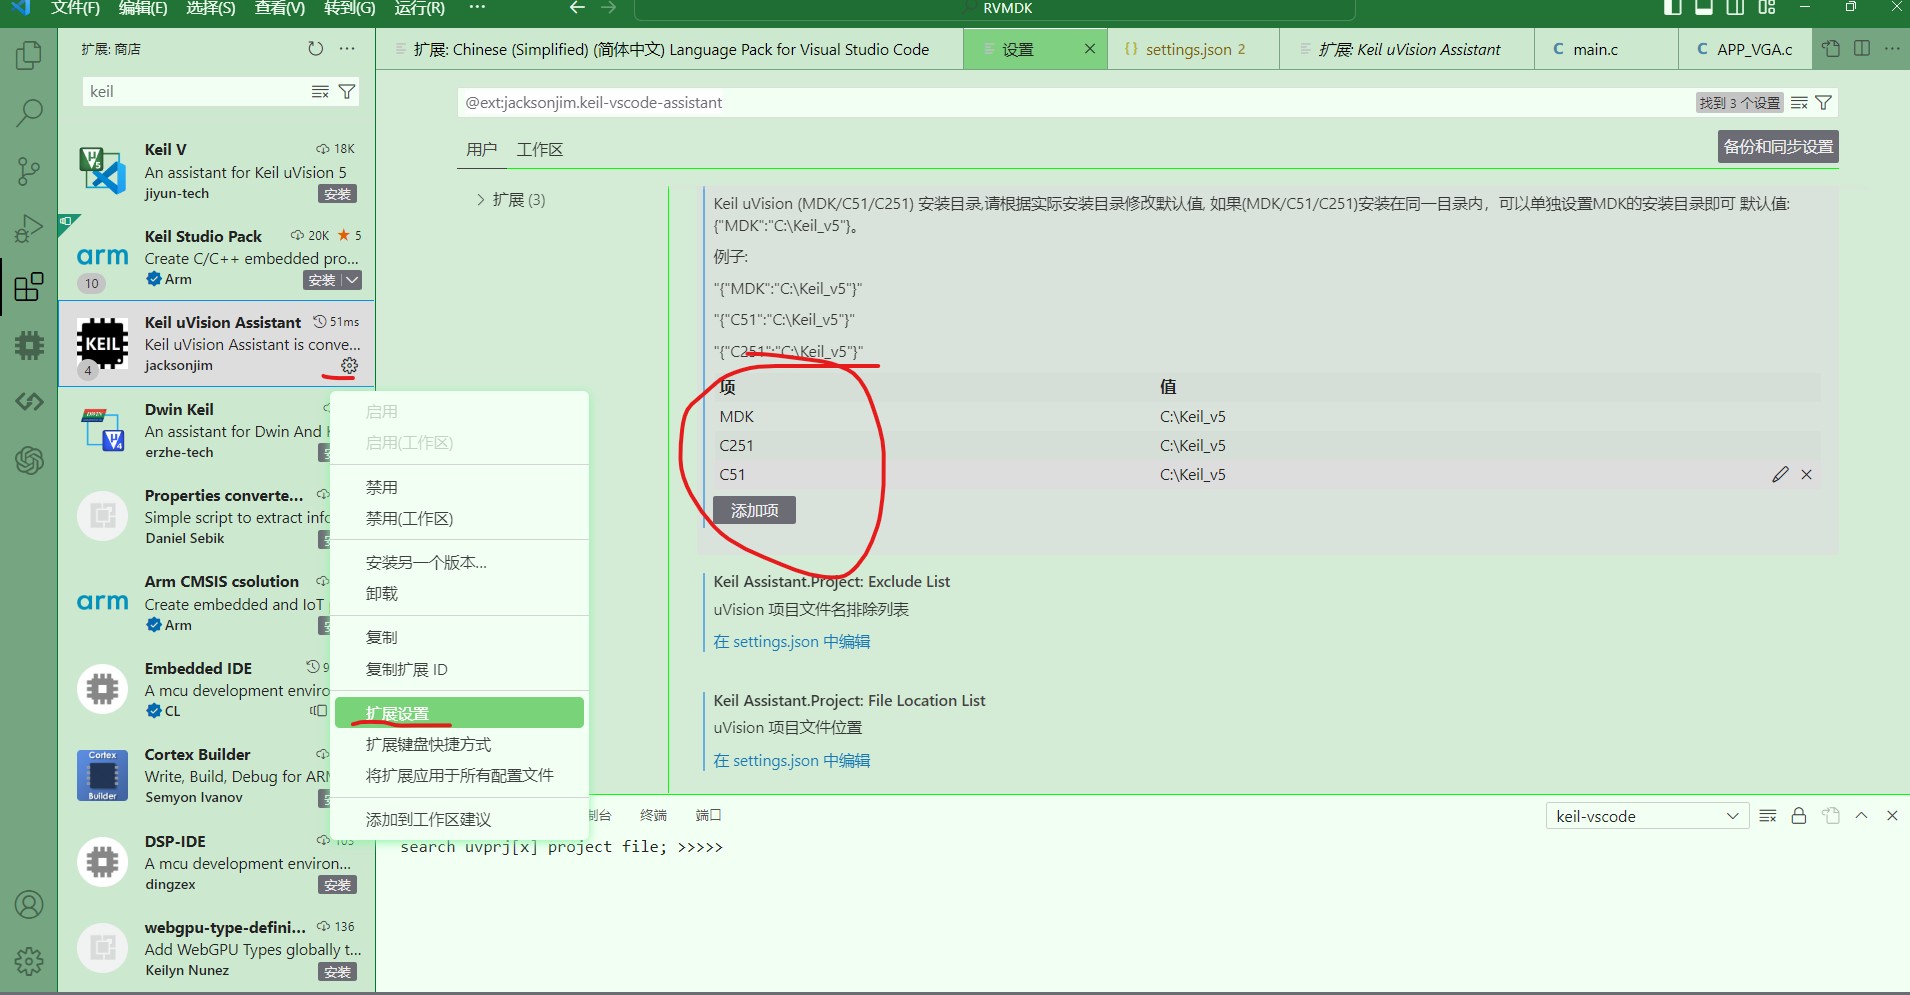Open the Manage gear in activity bar
The height and width of the screenshot is (995, 1910).
click(29, 962)
